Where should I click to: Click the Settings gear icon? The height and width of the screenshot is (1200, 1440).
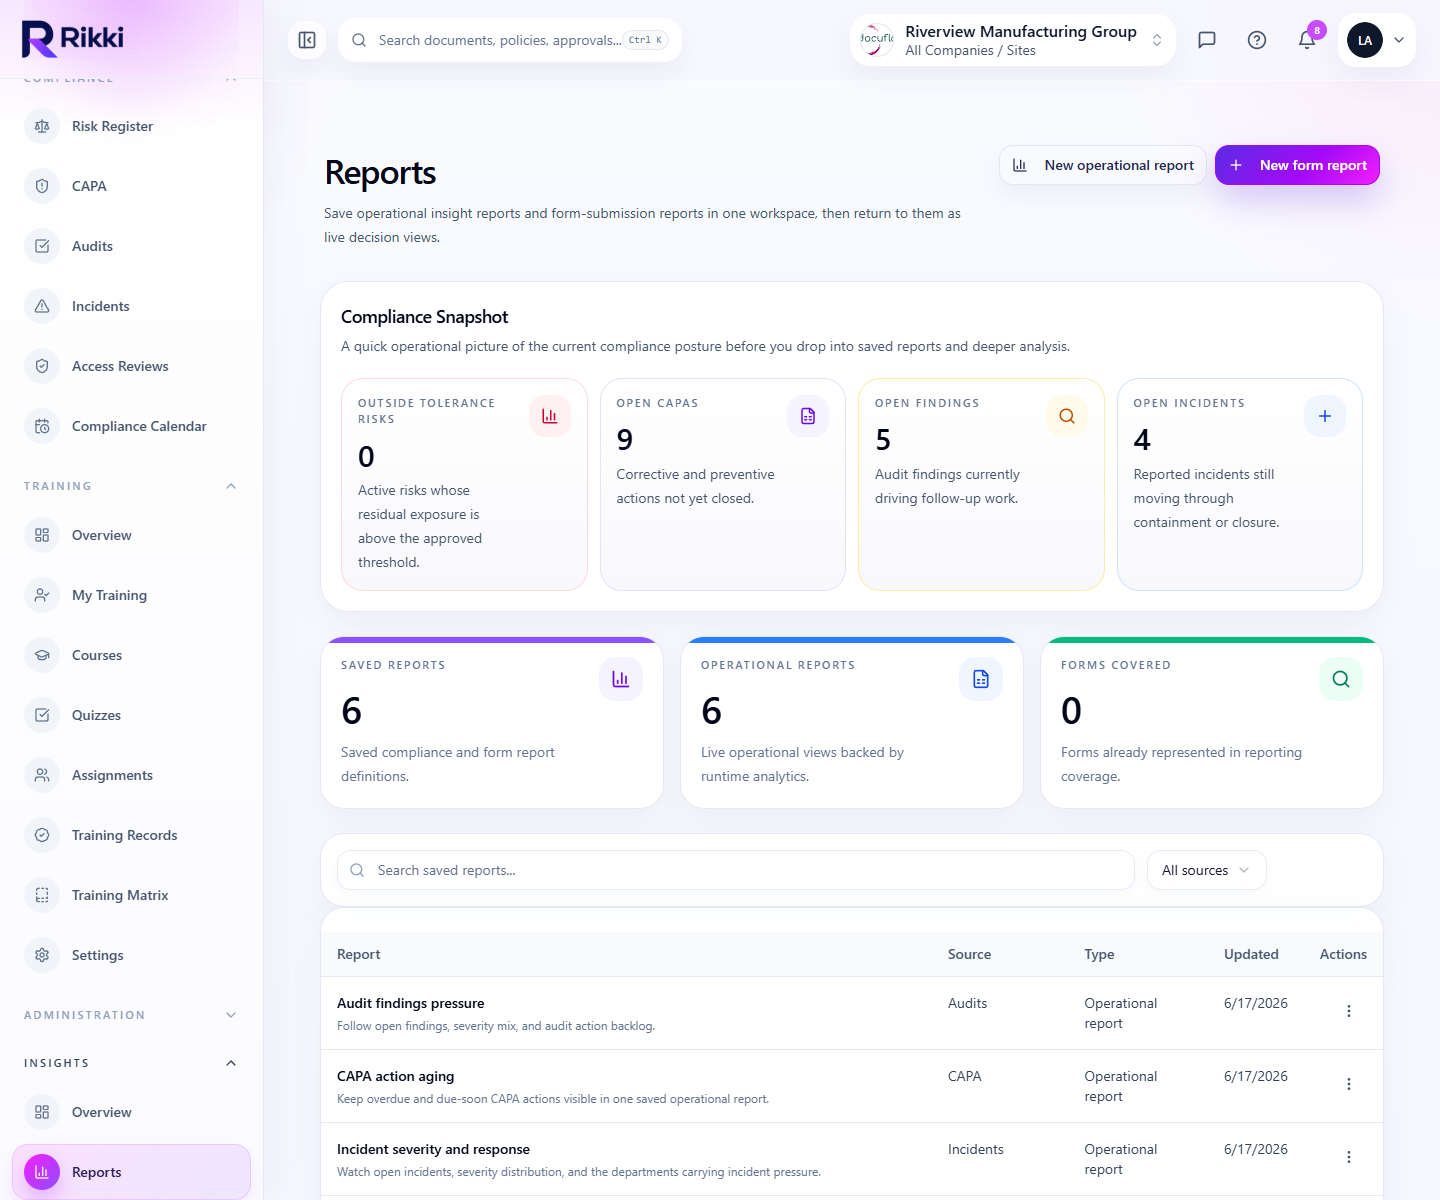42,955
